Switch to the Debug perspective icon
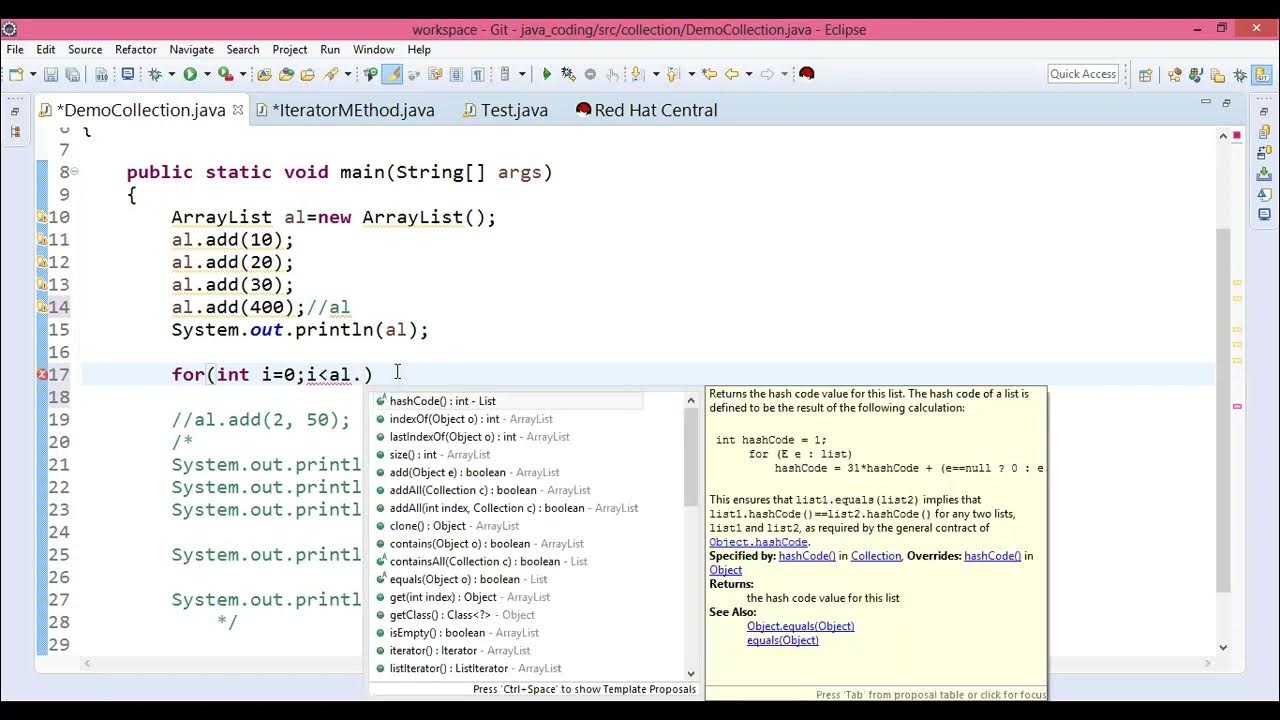This screenshot has height=720, width=1280. [x=1240, y=74]
